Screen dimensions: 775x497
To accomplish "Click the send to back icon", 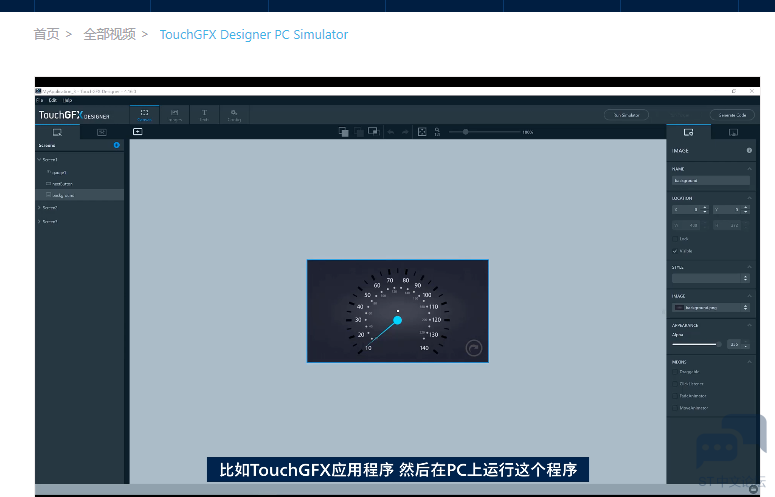I will 374,132.
